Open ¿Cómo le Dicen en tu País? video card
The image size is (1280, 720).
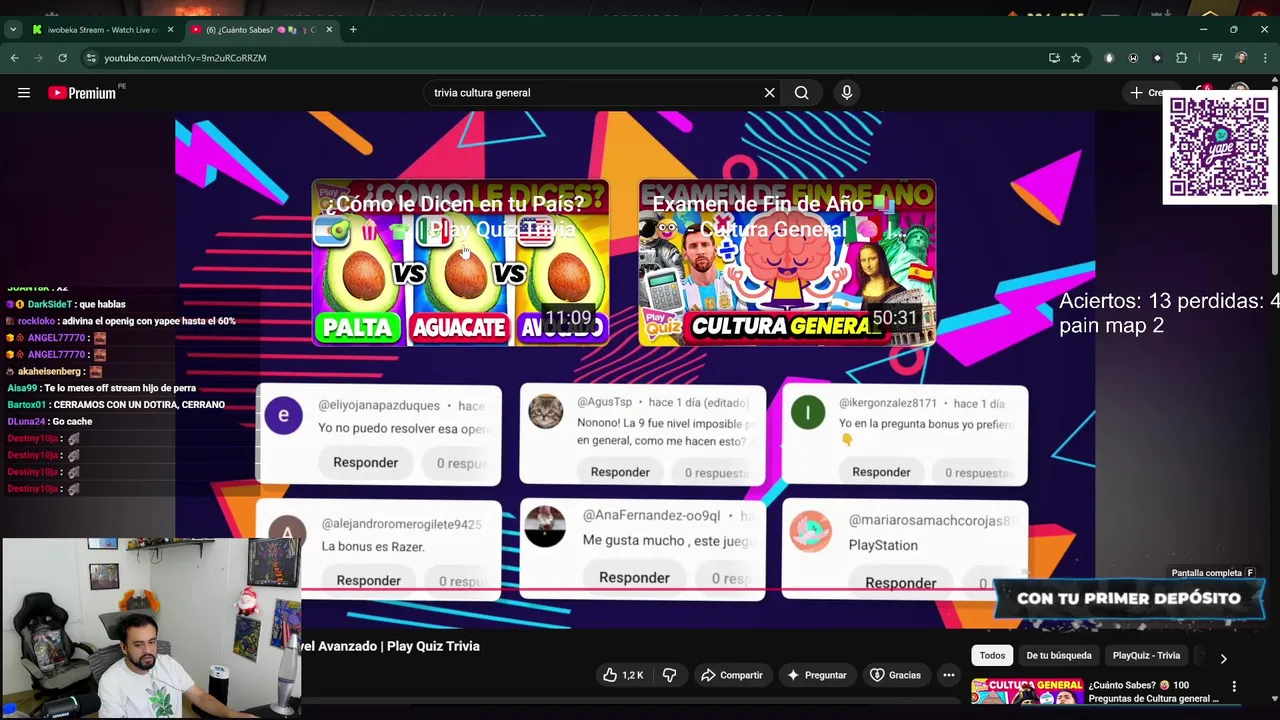pyautogui.click(x=460, y=263)
